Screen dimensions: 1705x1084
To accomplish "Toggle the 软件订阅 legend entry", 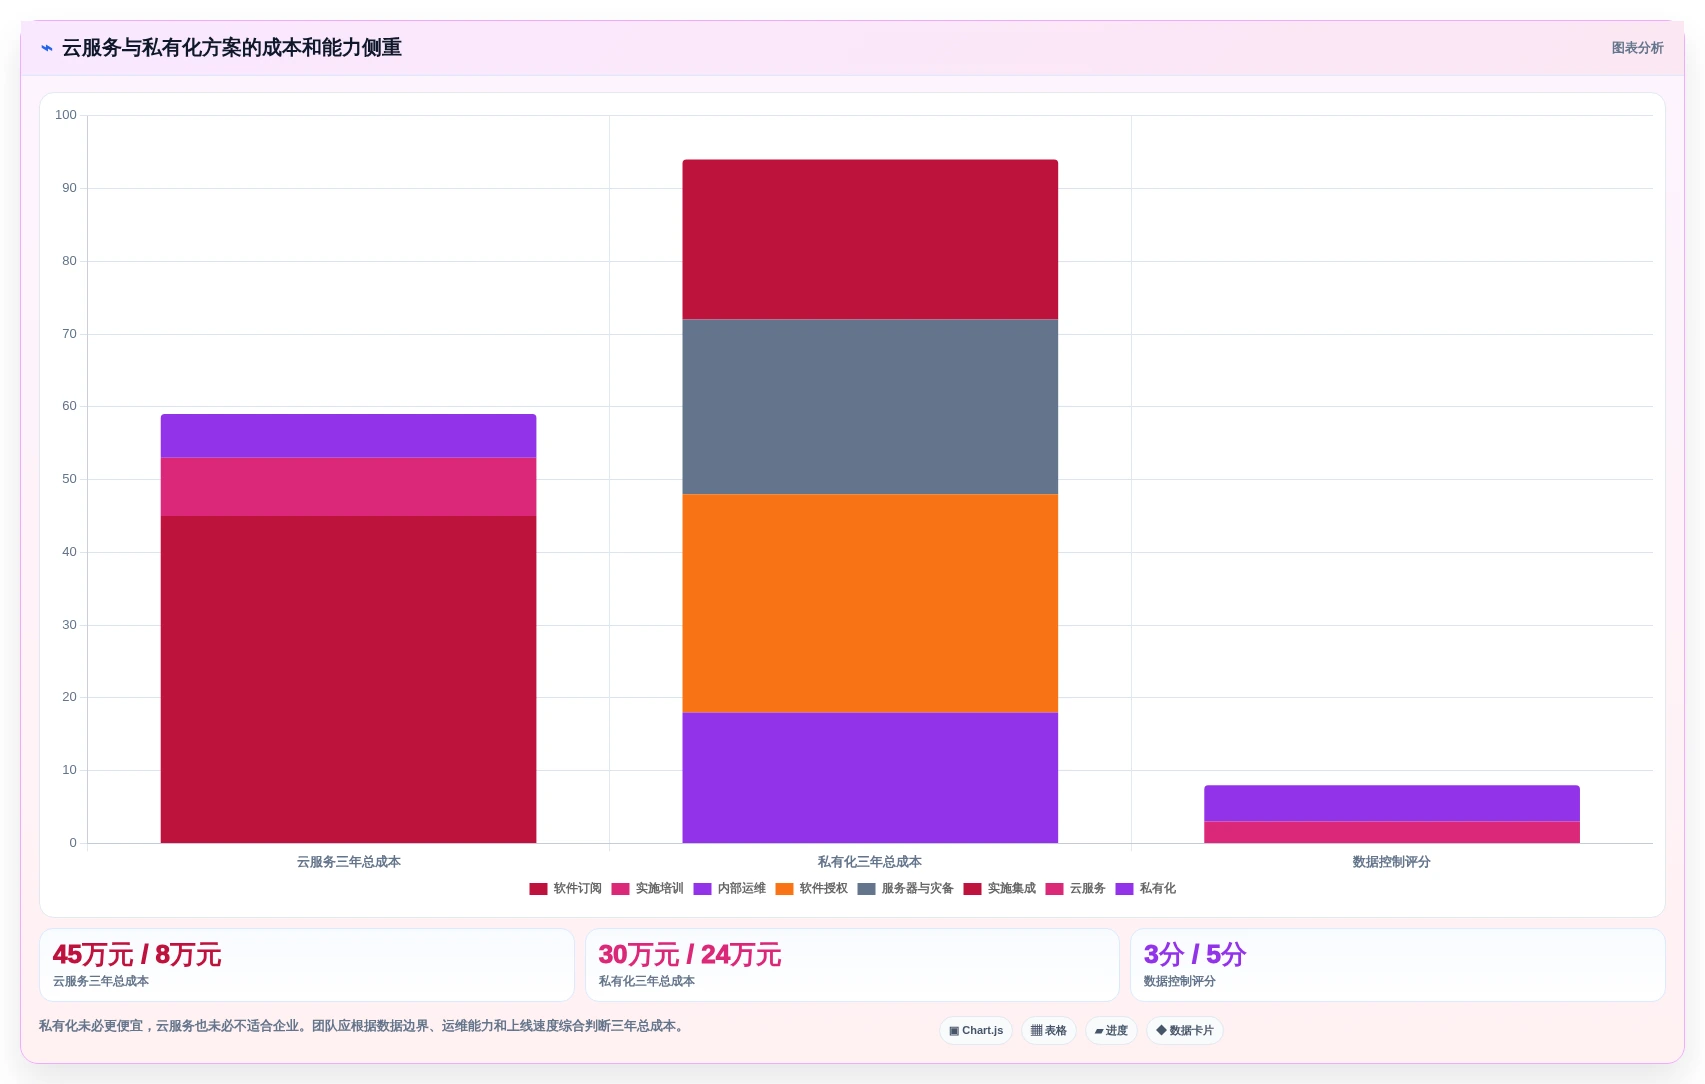I will 565,888.
